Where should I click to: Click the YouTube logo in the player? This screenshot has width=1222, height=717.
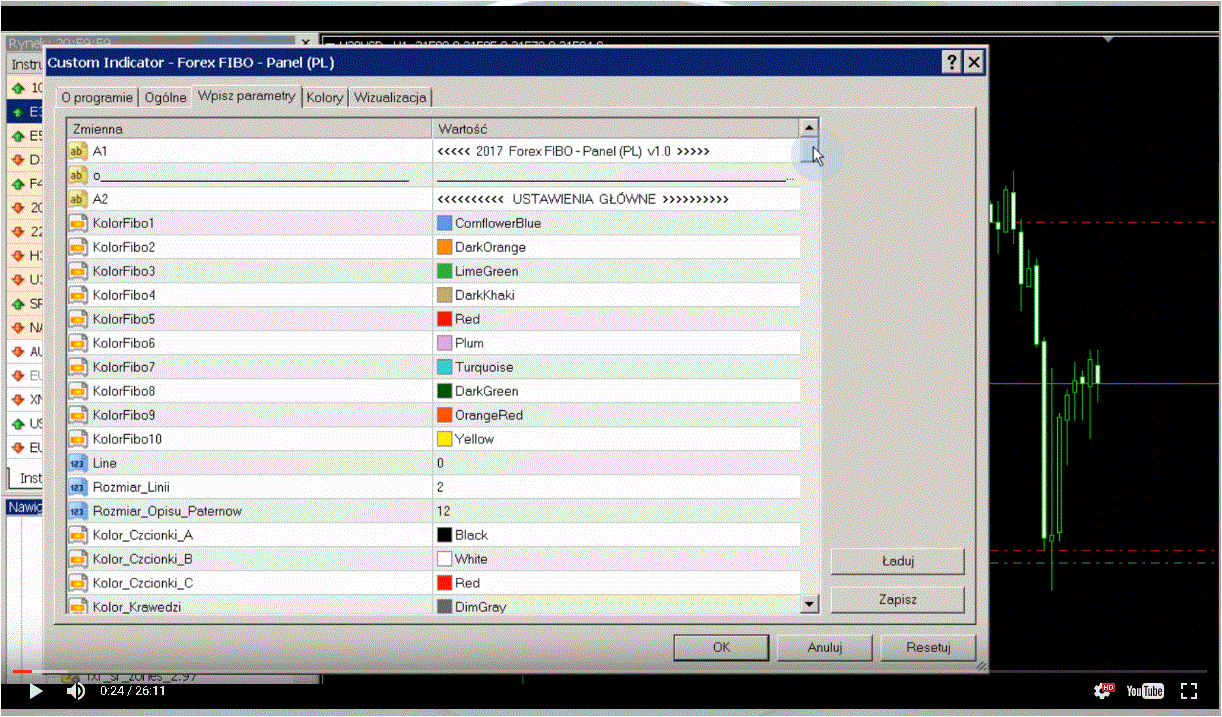tap(1145, 691)
